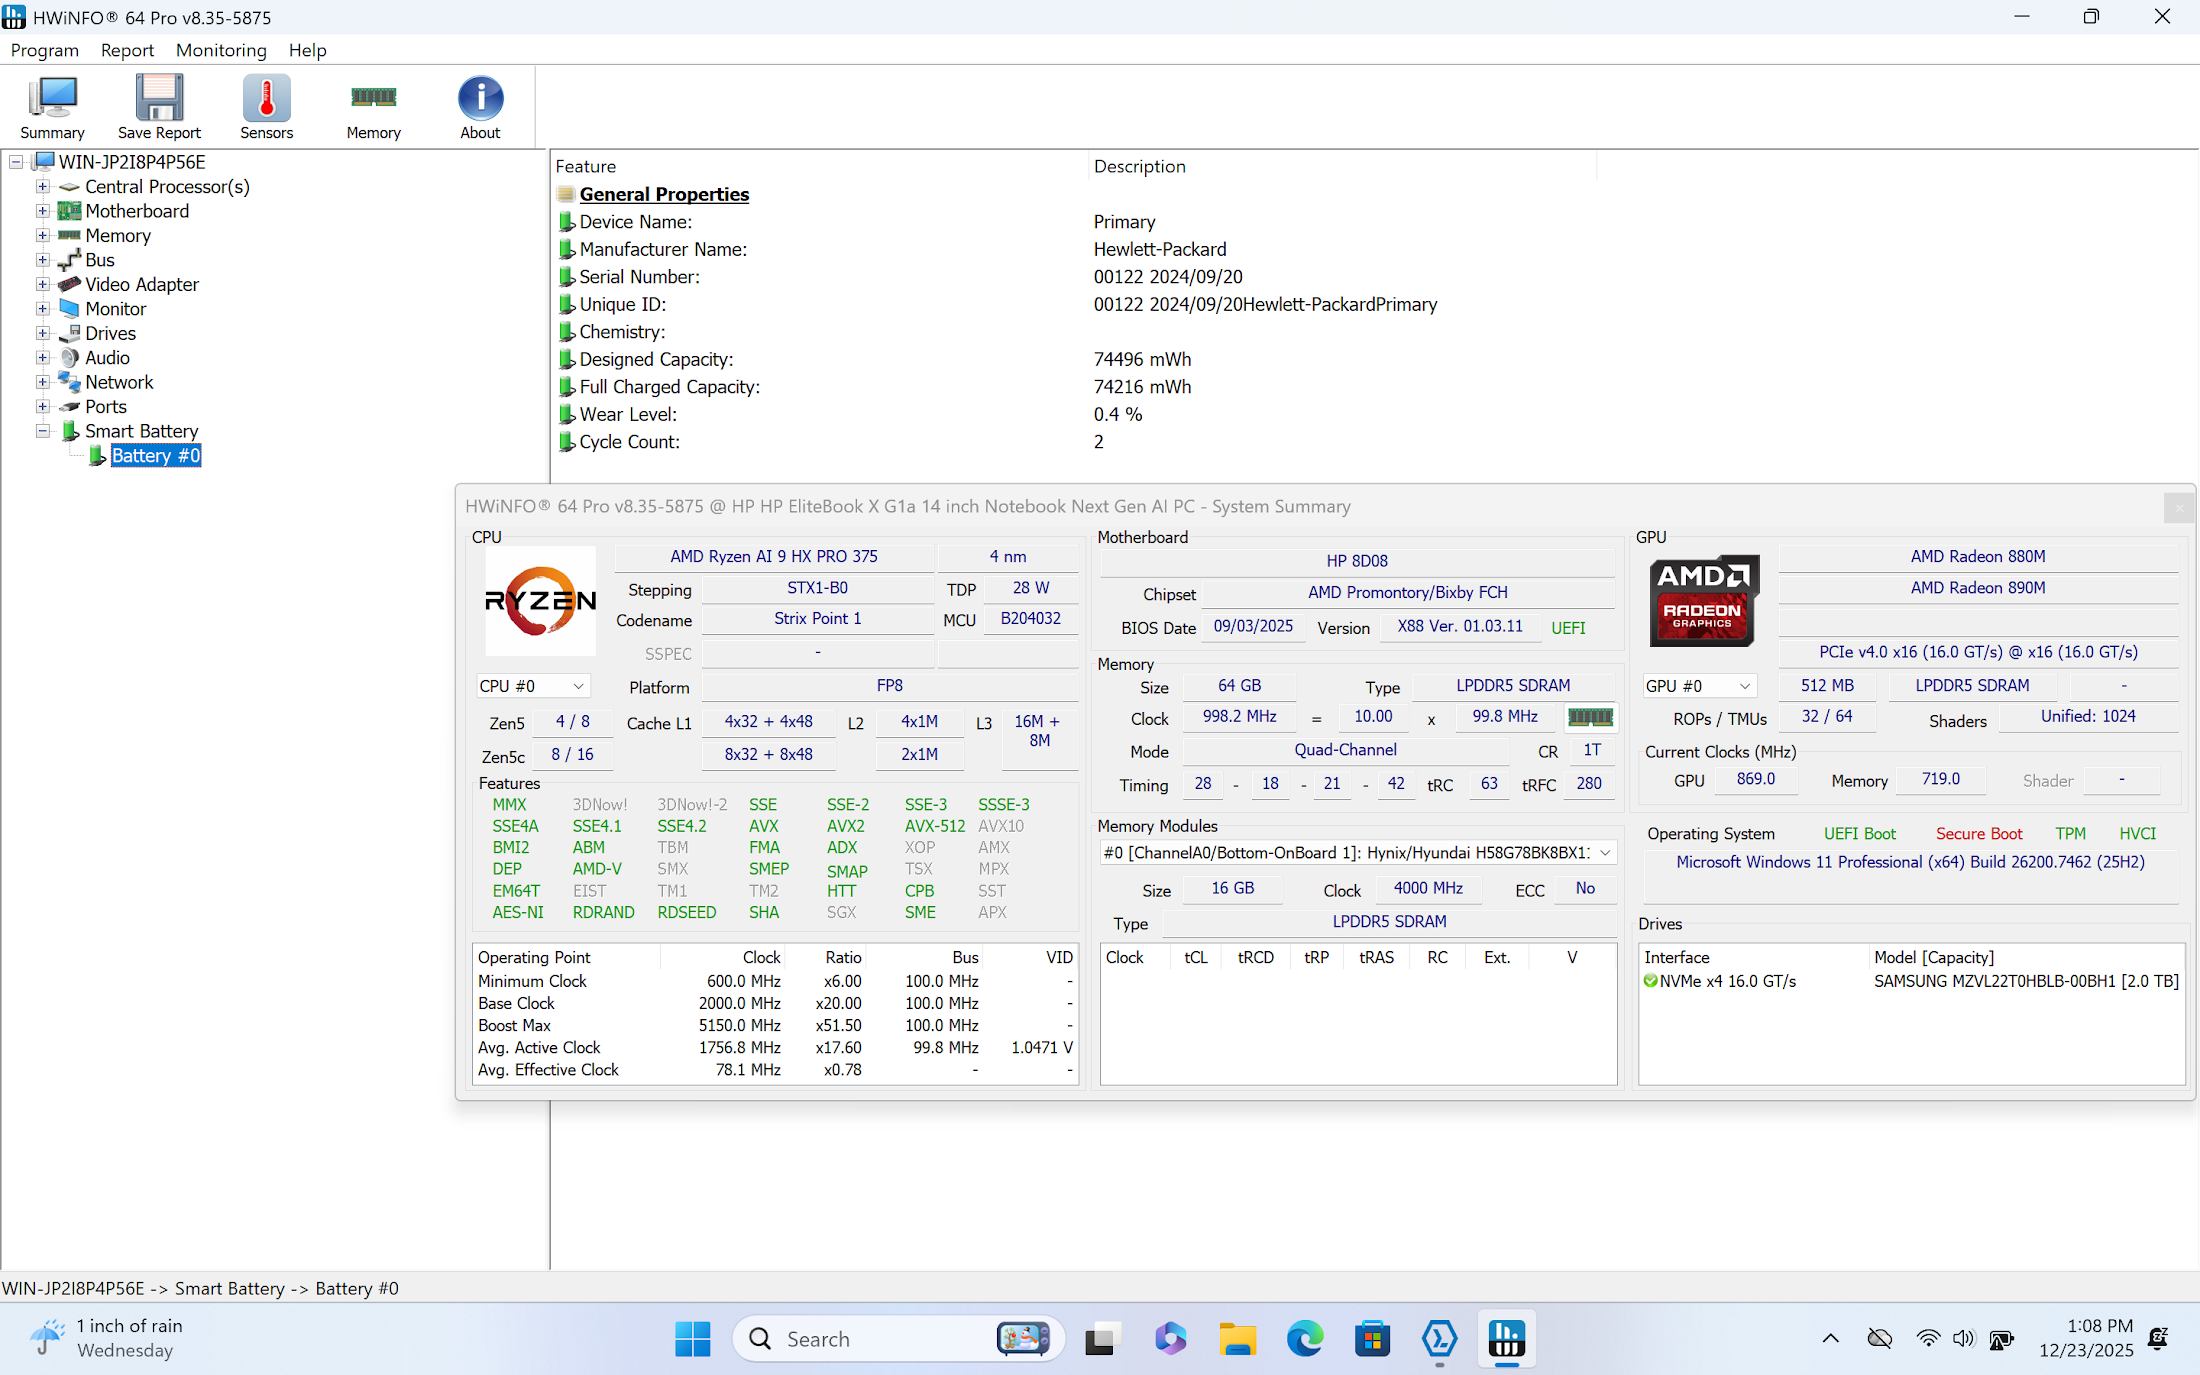Open the Report menu

pos(127,50)
